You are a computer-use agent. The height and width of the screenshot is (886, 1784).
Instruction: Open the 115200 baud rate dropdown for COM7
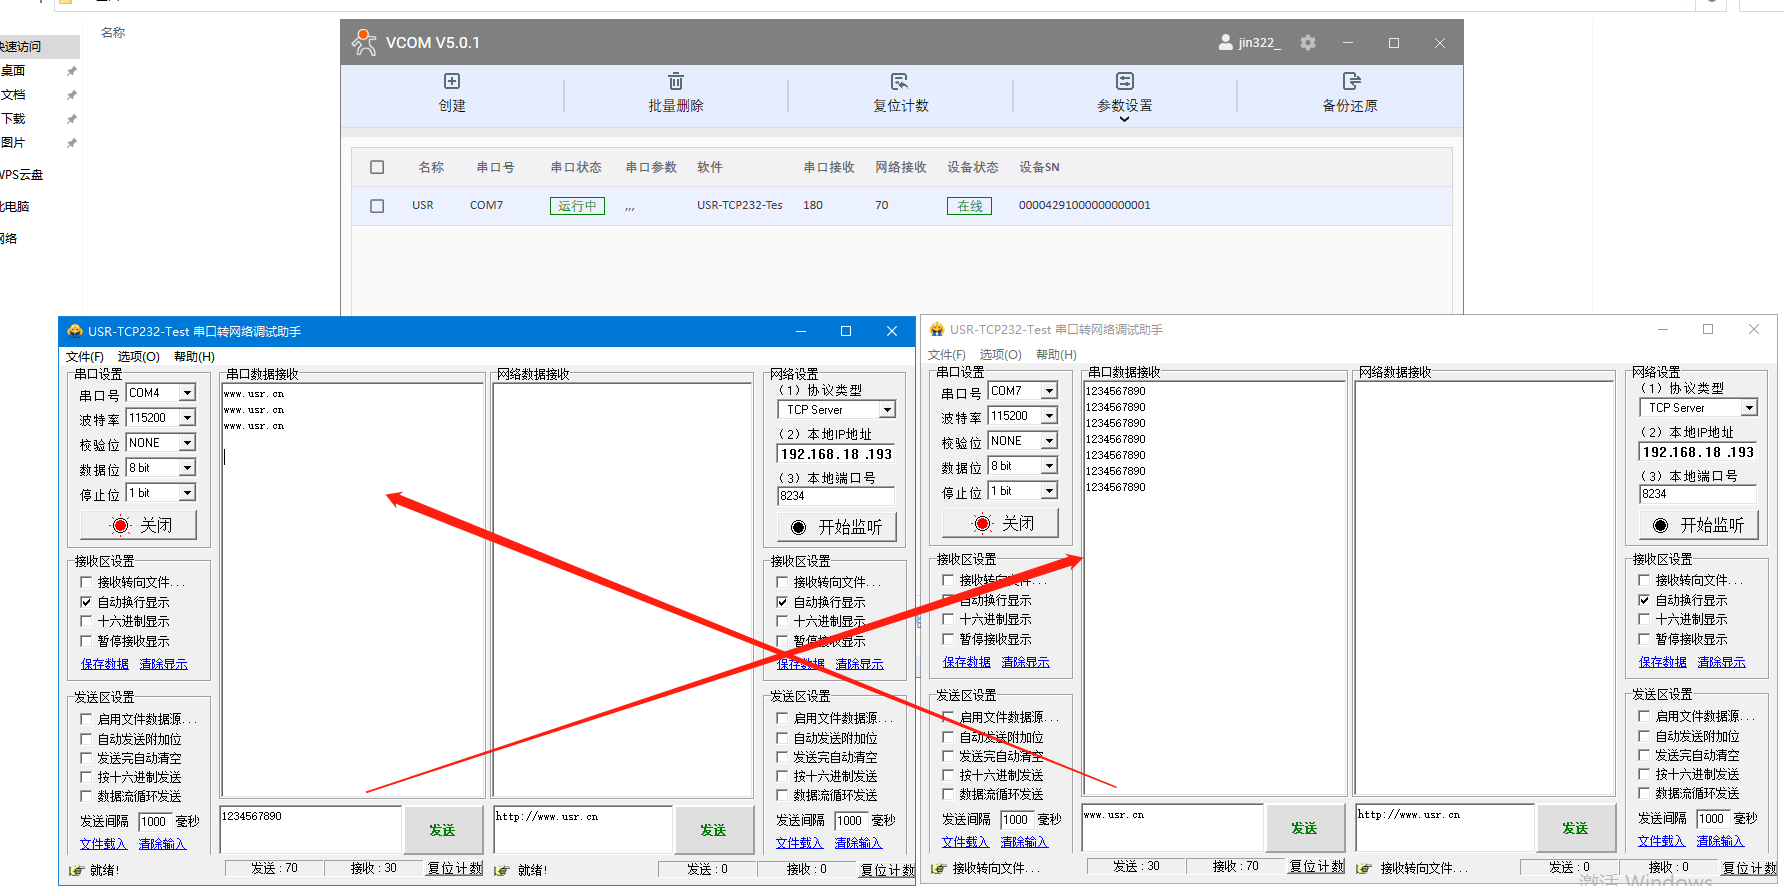click(x=1049, y=416)
